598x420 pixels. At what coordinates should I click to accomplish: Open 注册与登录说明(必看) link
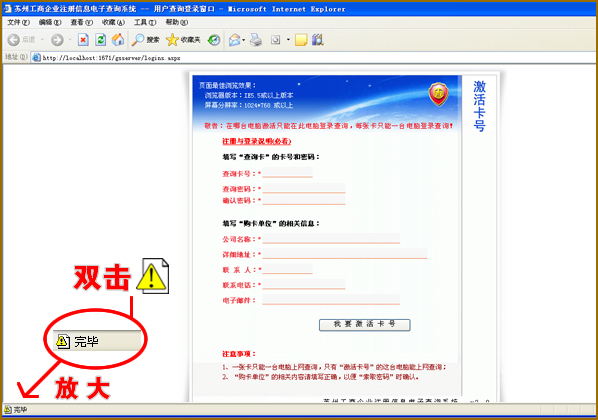pyautogui.click(x=257, y=142)
